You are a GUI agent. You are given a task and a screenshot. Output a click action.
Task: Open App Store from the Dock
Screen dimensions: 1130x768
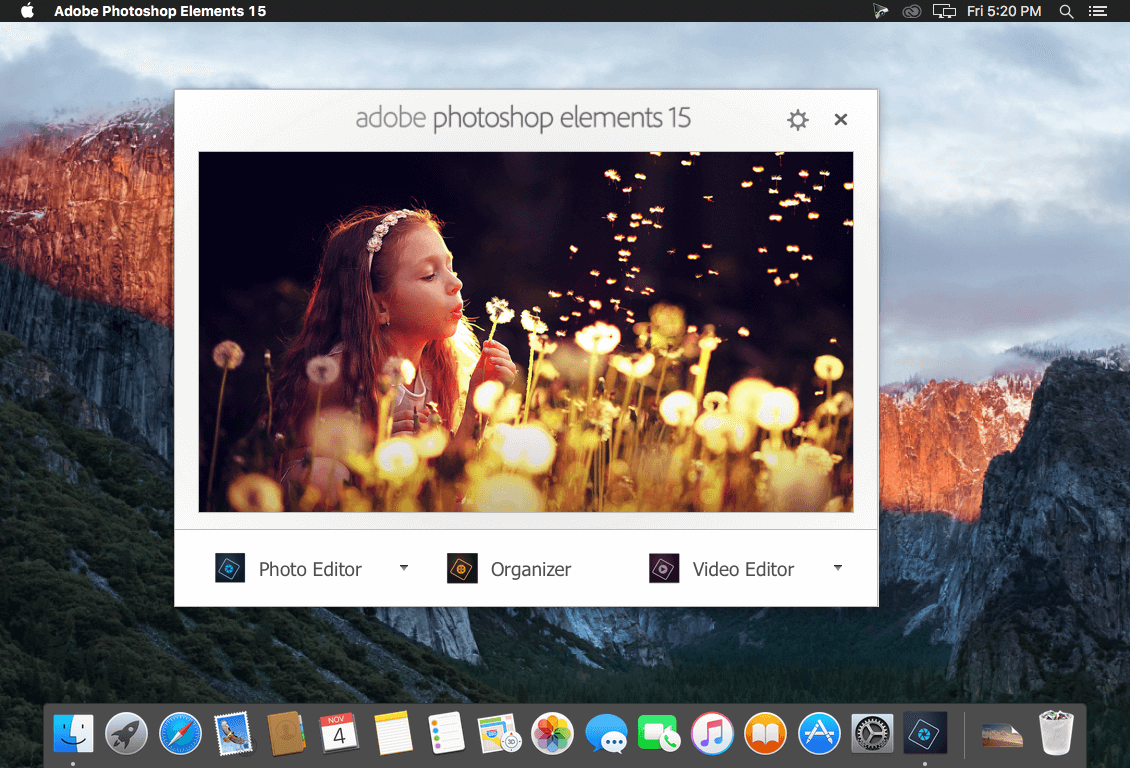819,733
